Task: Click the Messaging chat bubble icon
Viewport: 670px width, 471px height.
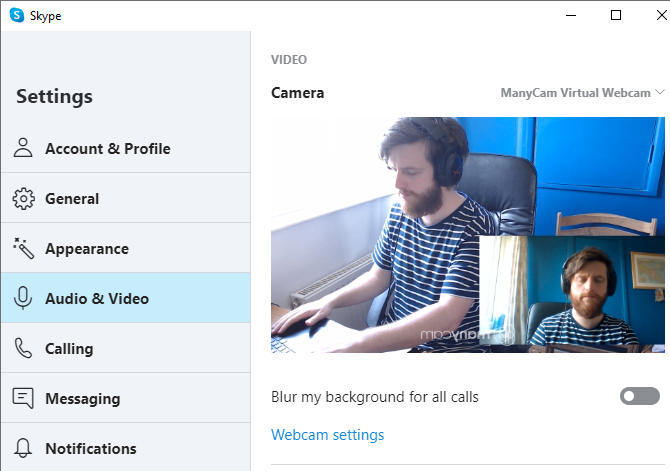Action: (23, 399)
